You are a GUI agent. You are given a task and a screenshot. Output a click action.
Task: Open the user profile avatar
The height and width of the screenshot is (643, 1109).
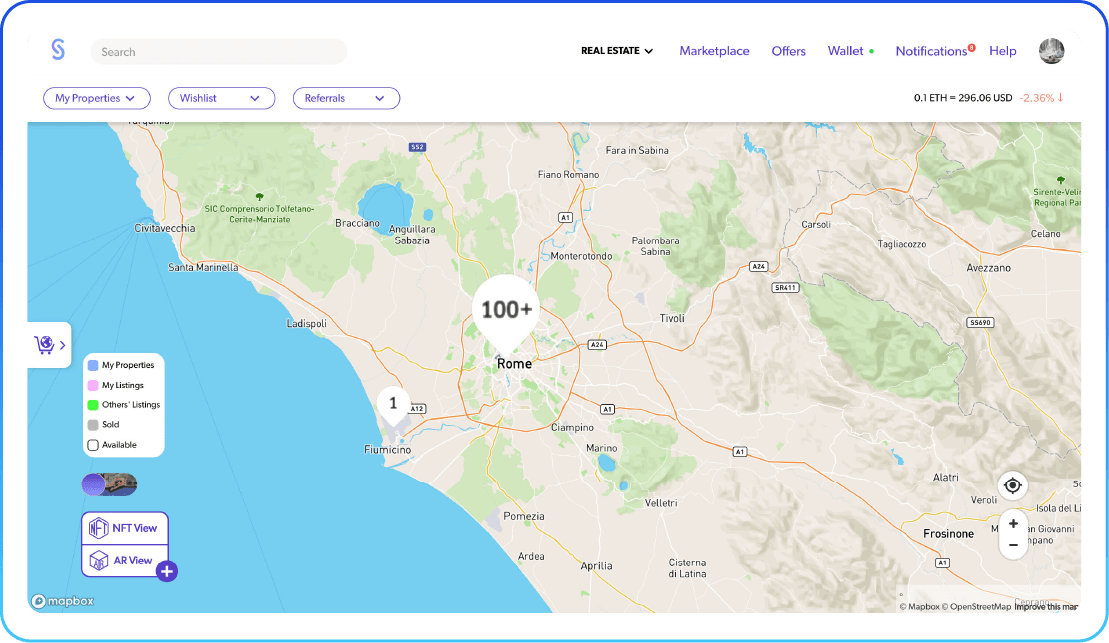(x=1051, y=51)
